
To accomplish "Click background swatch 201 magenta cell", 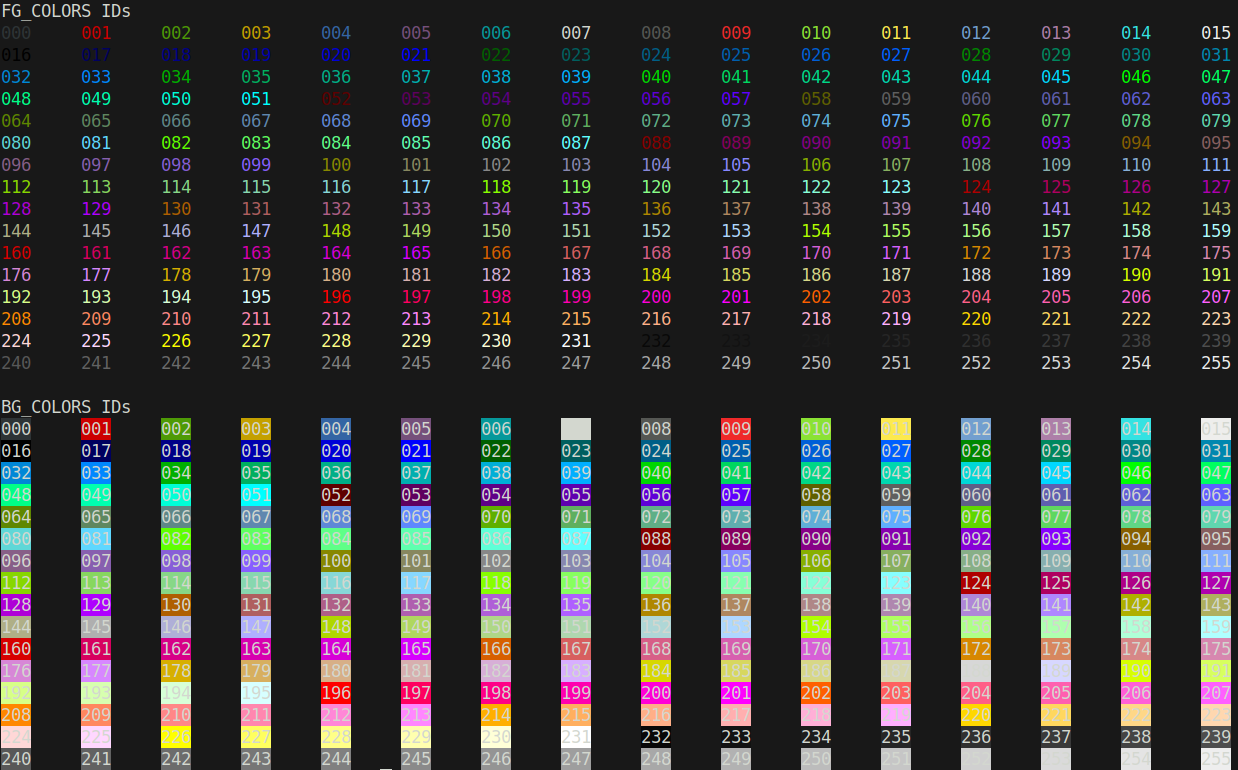I will (x=735, y=692).
